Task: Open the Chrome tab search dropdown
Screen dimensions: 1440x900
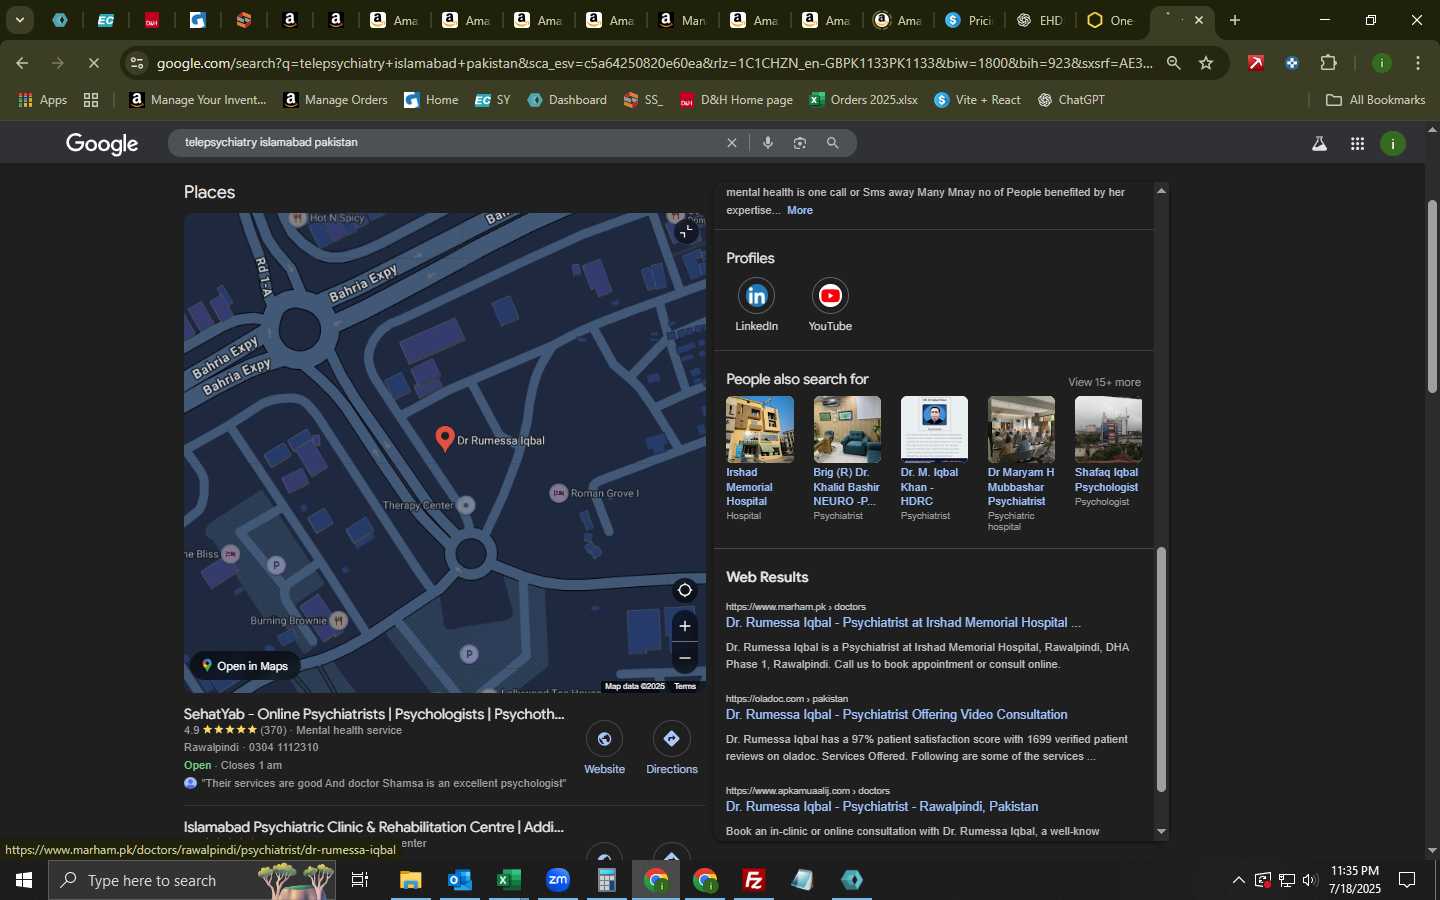Action: point(19,20)
